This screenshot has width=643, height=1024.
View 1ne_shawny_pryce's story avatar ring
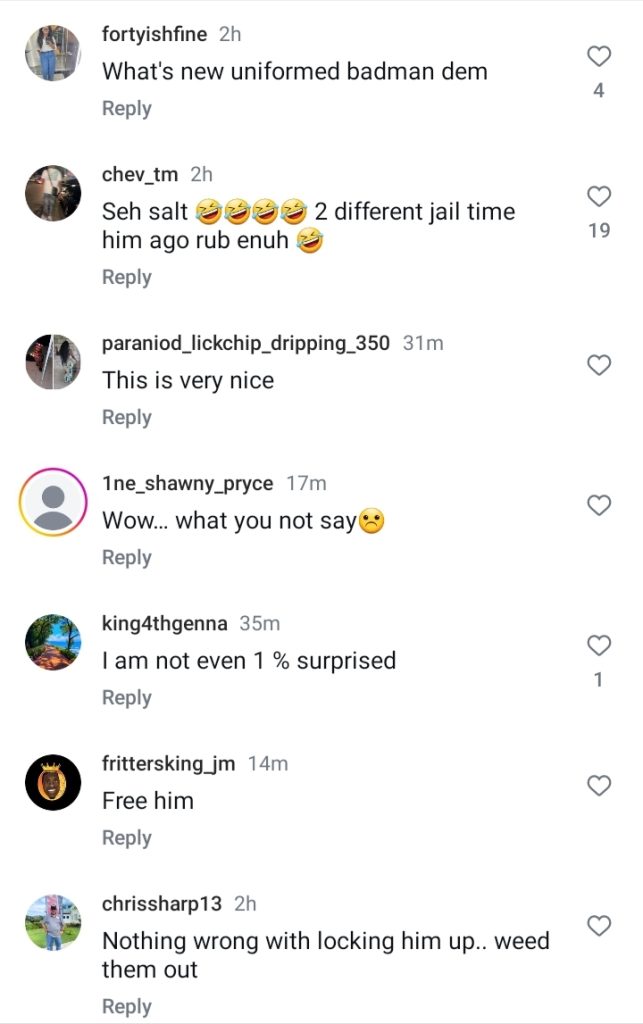[x=53, y=502]
